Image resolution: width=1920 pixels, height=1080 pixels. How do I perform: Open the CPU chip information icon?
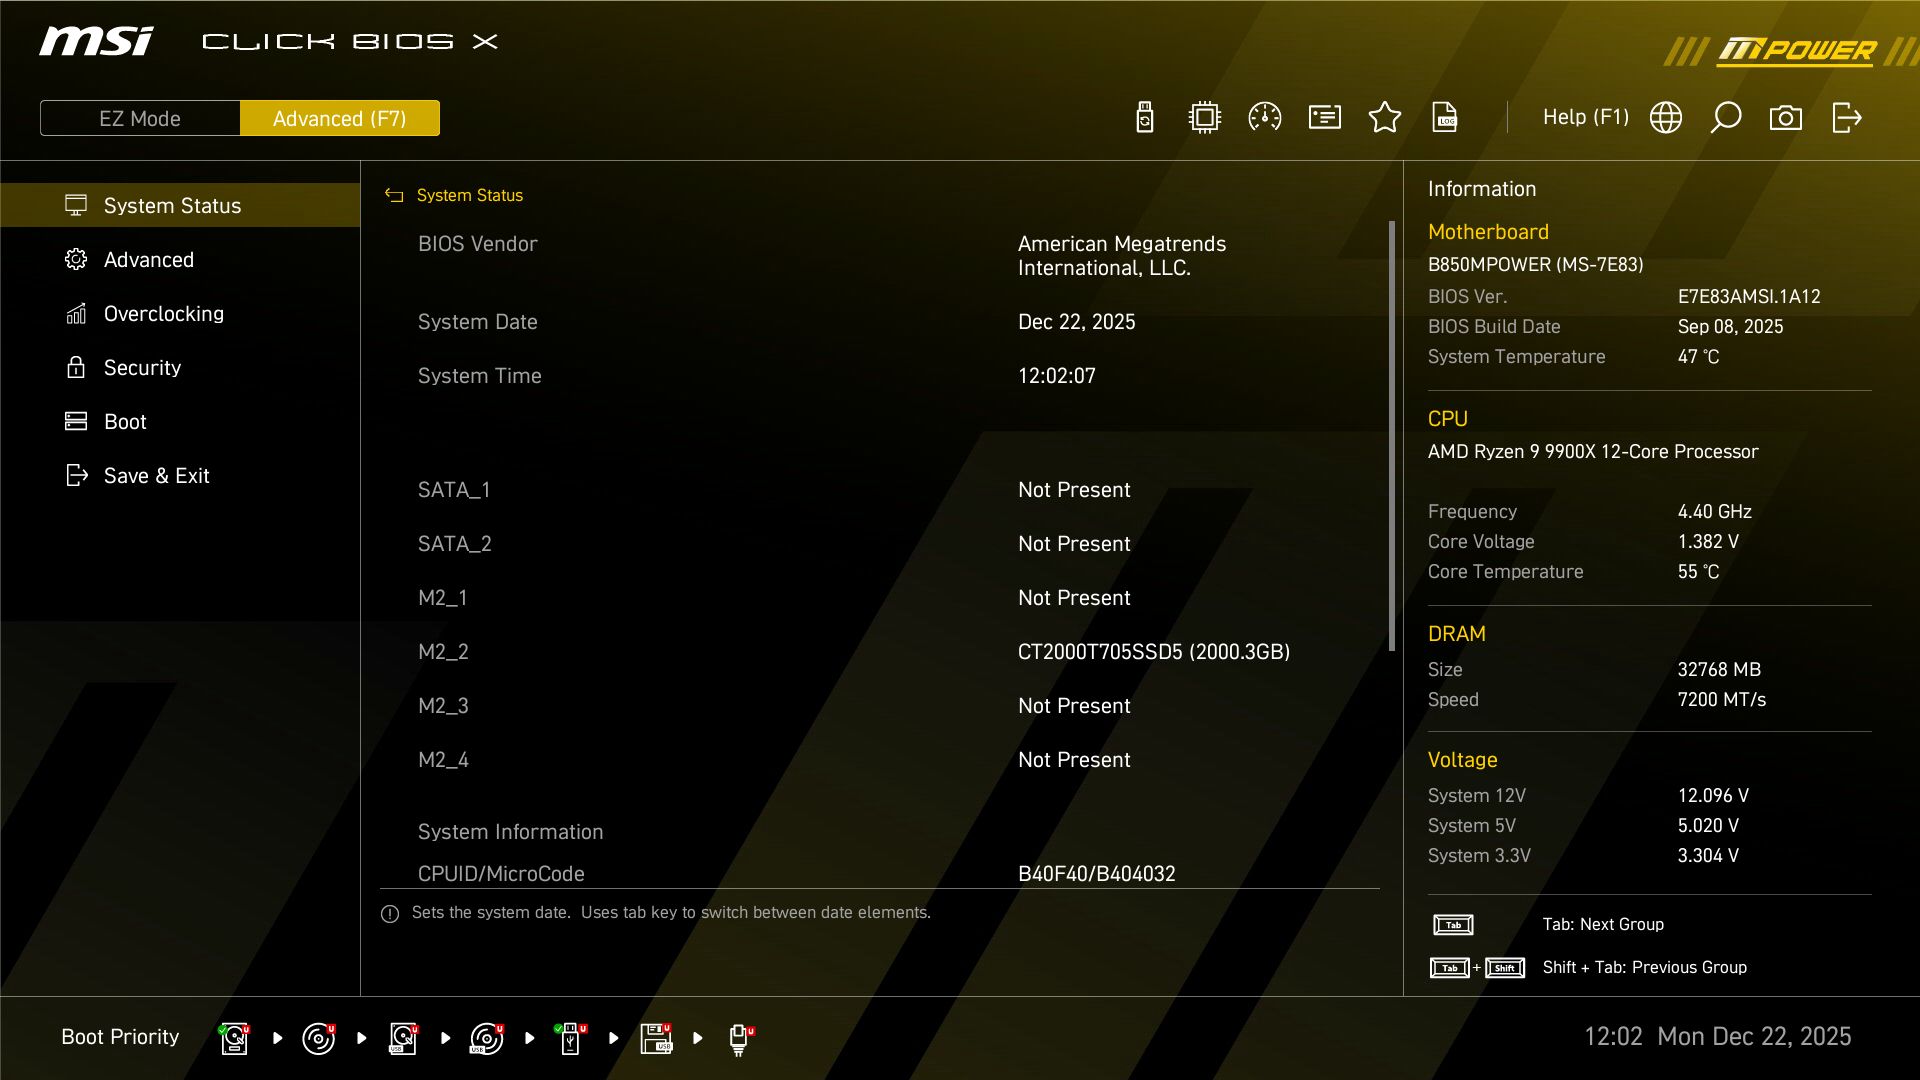1204,117
